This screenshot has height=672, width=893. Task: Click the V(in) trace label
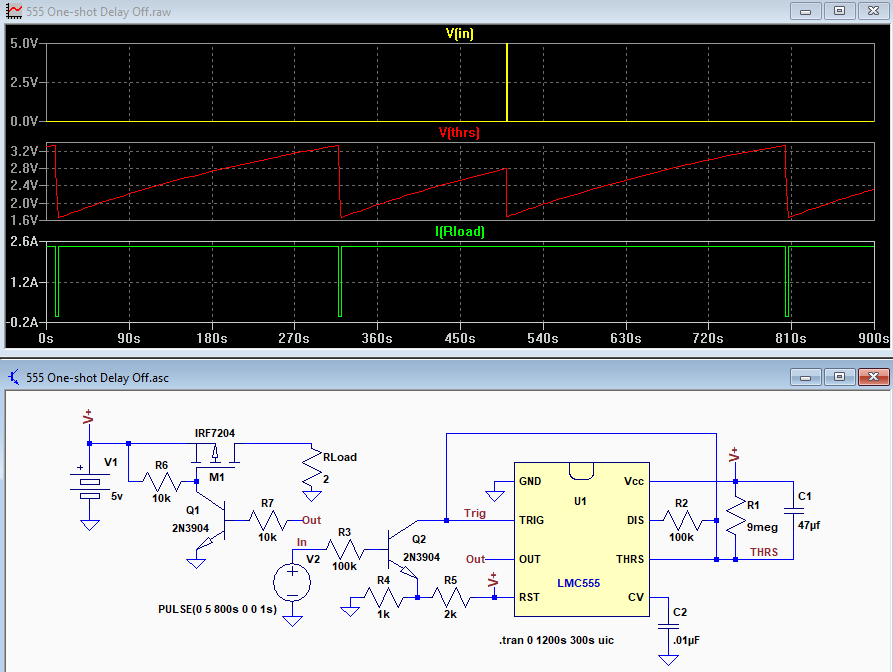tap(459, 34)
